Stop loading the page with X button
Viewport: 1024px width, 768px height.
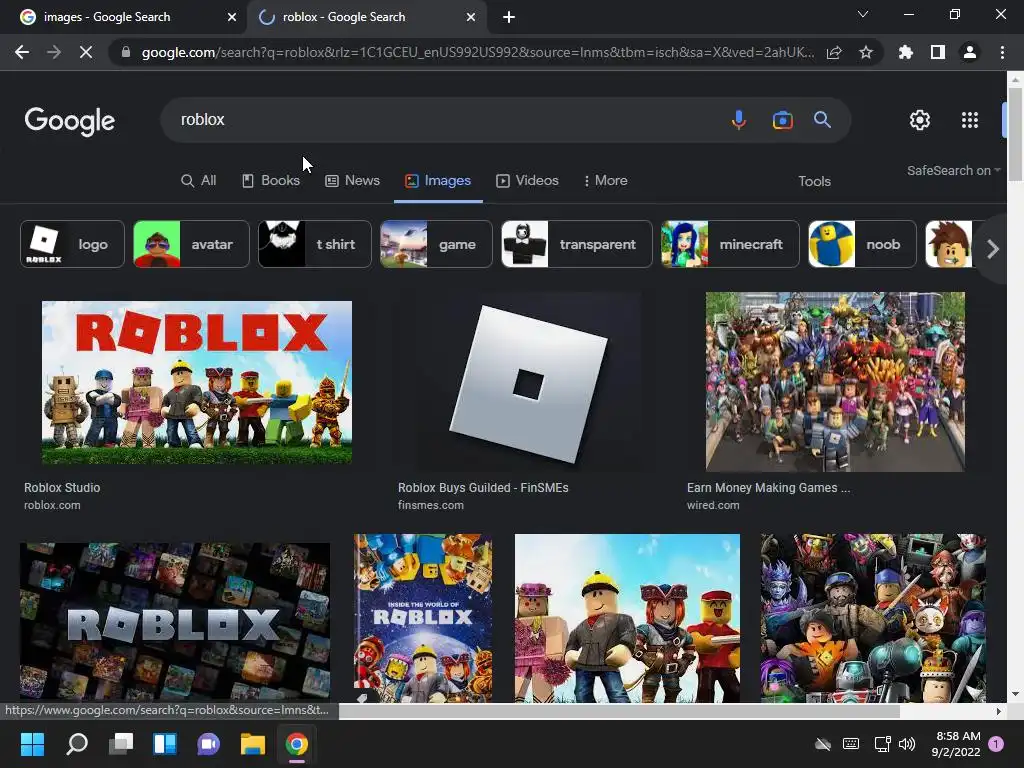coord(86,52)
